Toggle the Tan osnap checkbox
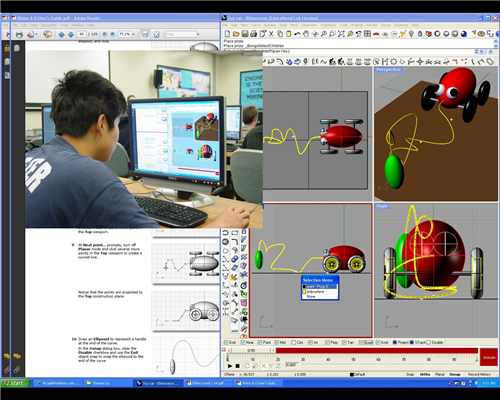The height and width of the screenshot is (400, 500). point(344,342)
